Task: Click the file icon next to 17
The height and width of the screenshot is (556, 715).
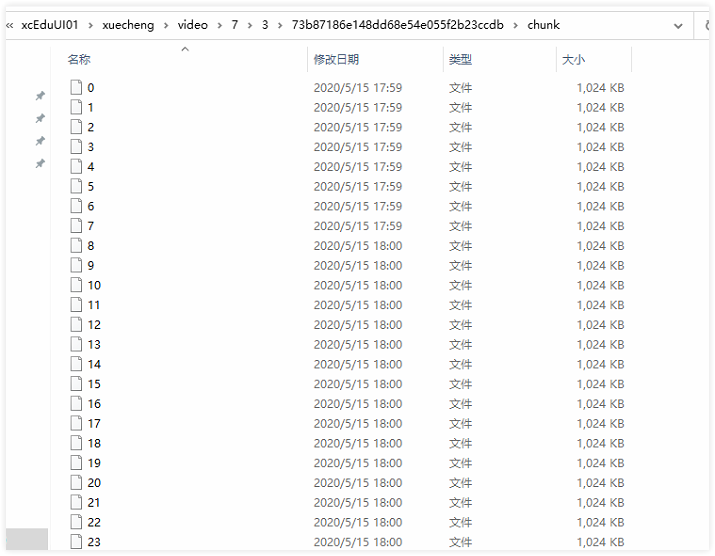Action: pyautogui.click(x=76, y=423)
